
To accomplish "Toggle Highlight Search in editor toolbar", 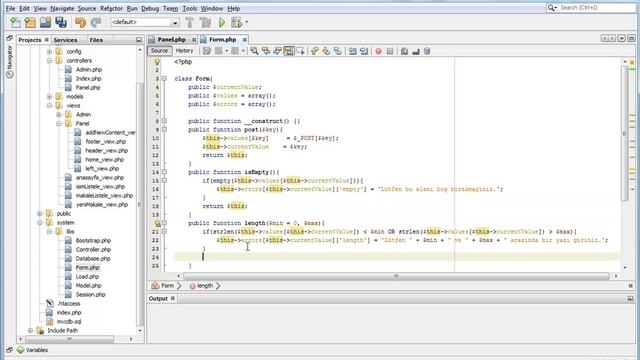I will click(289, 51).
